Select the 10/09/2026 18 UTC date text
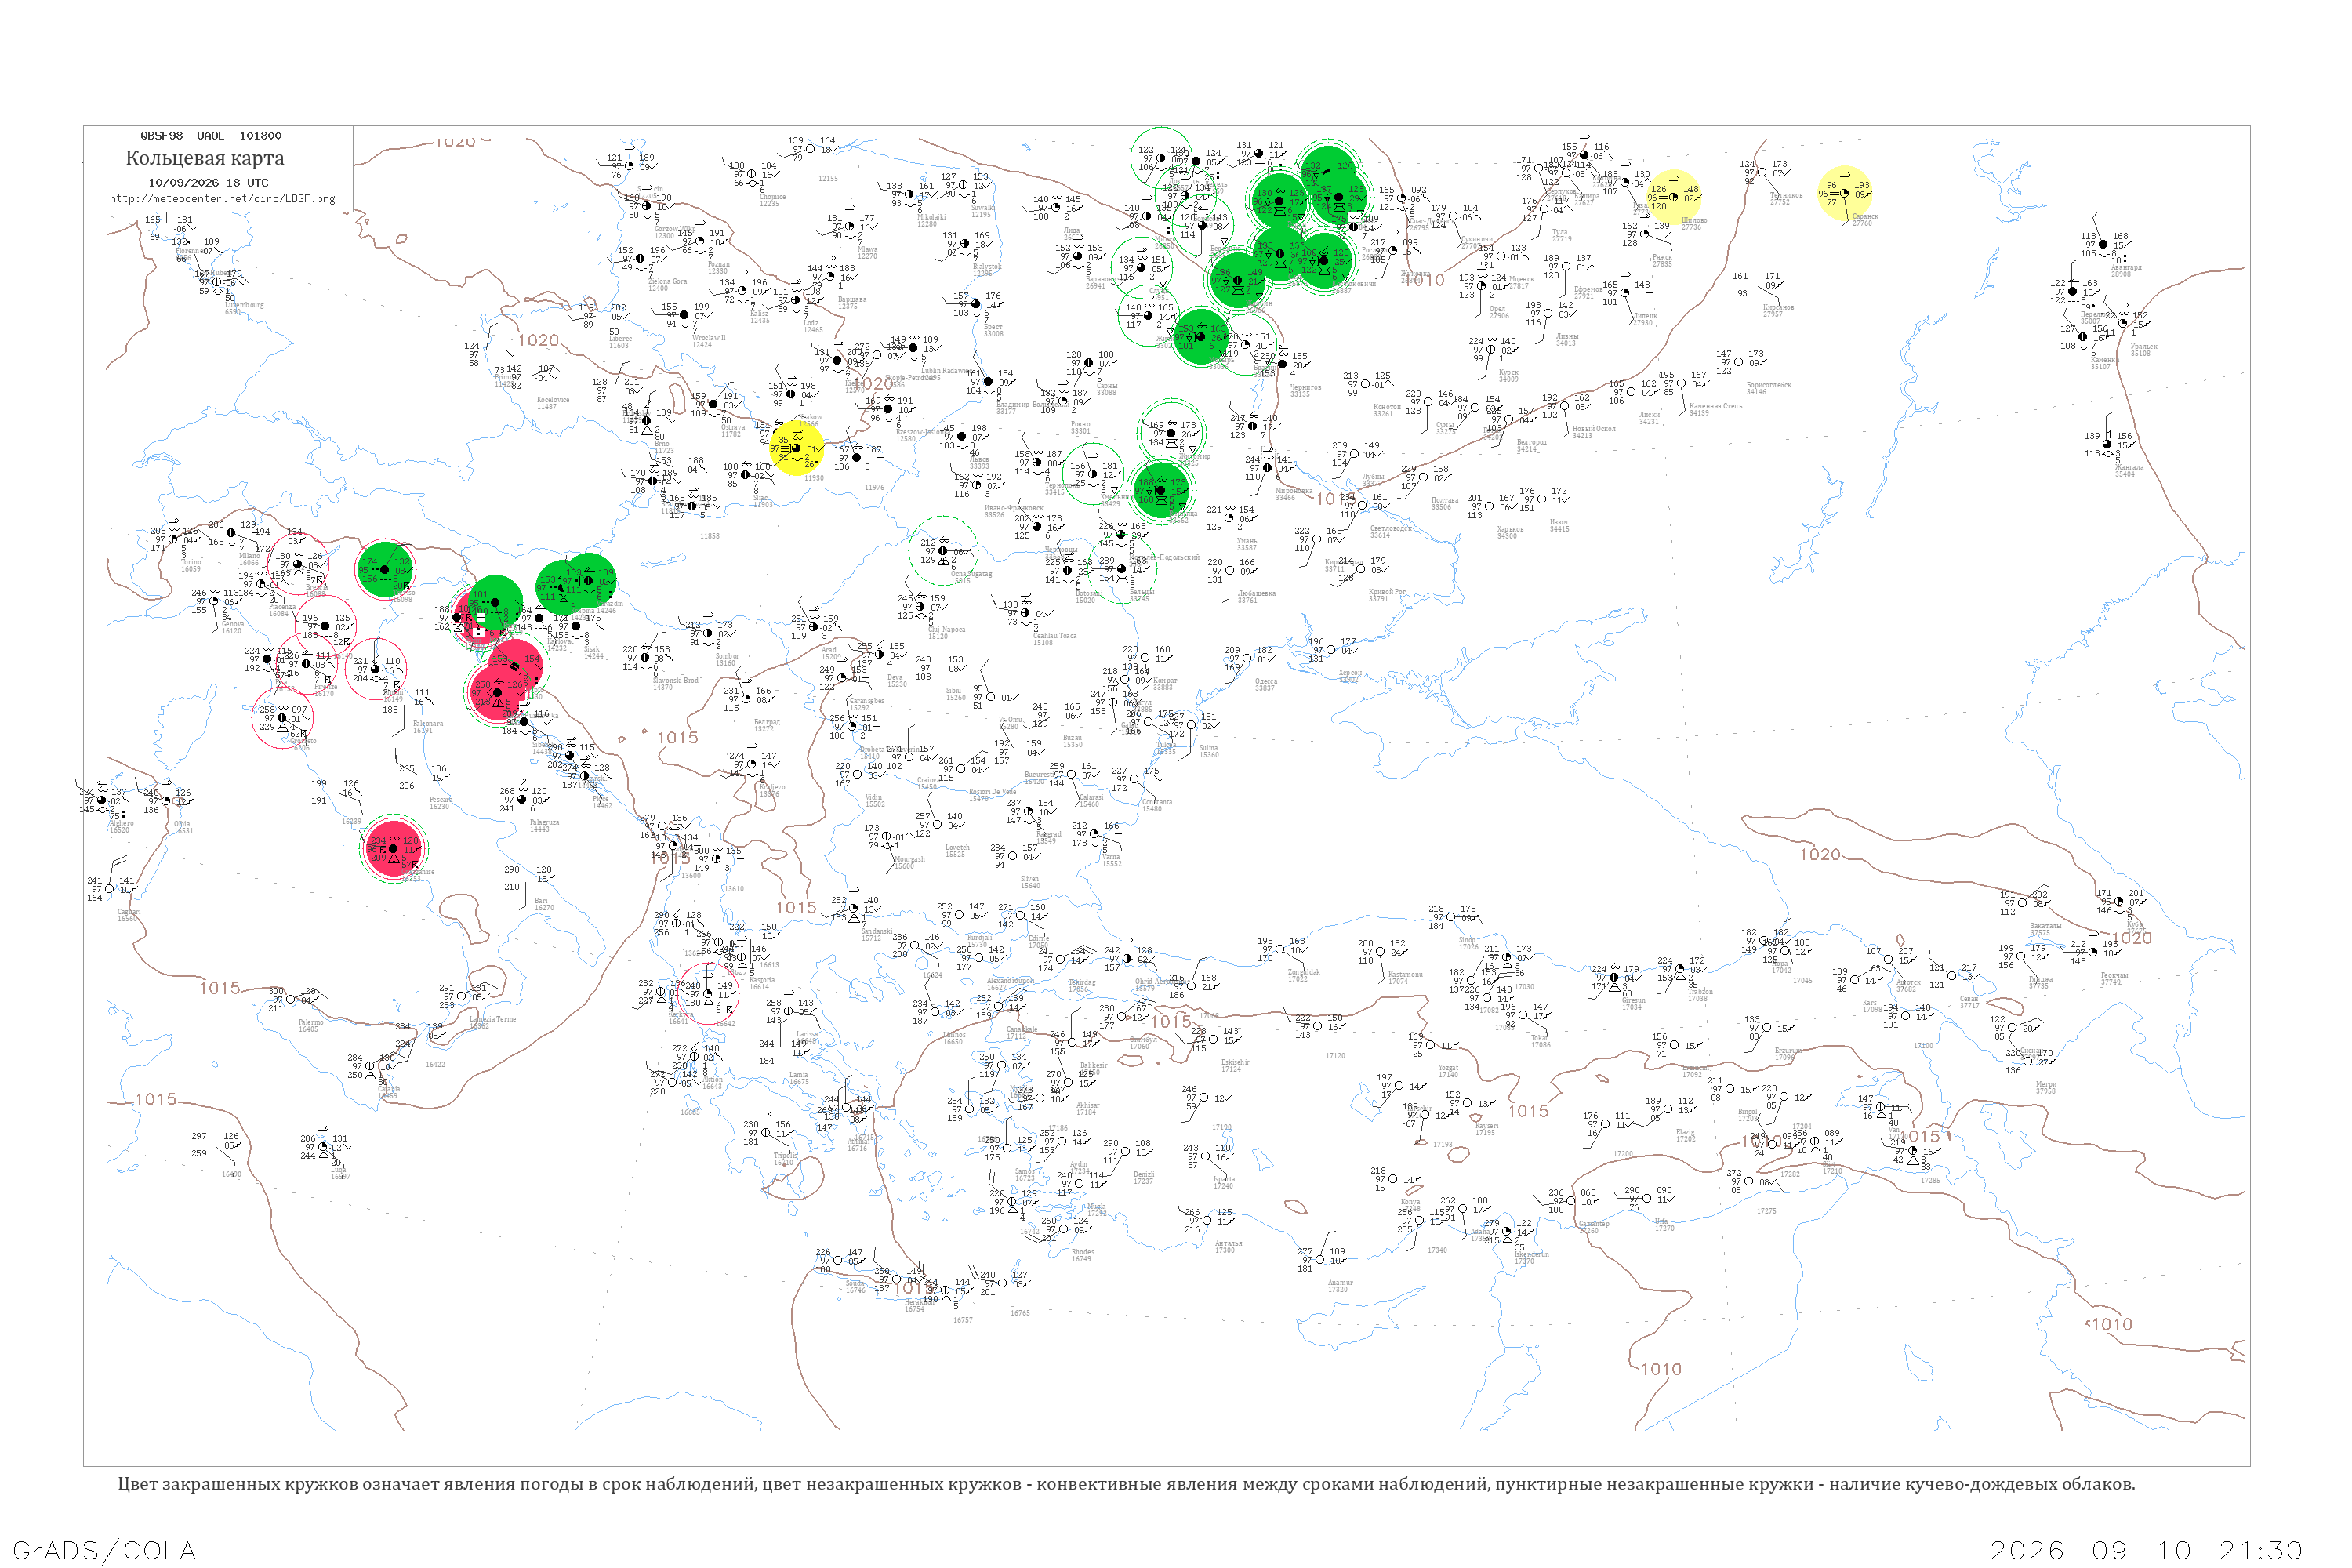 click(209, 183)
